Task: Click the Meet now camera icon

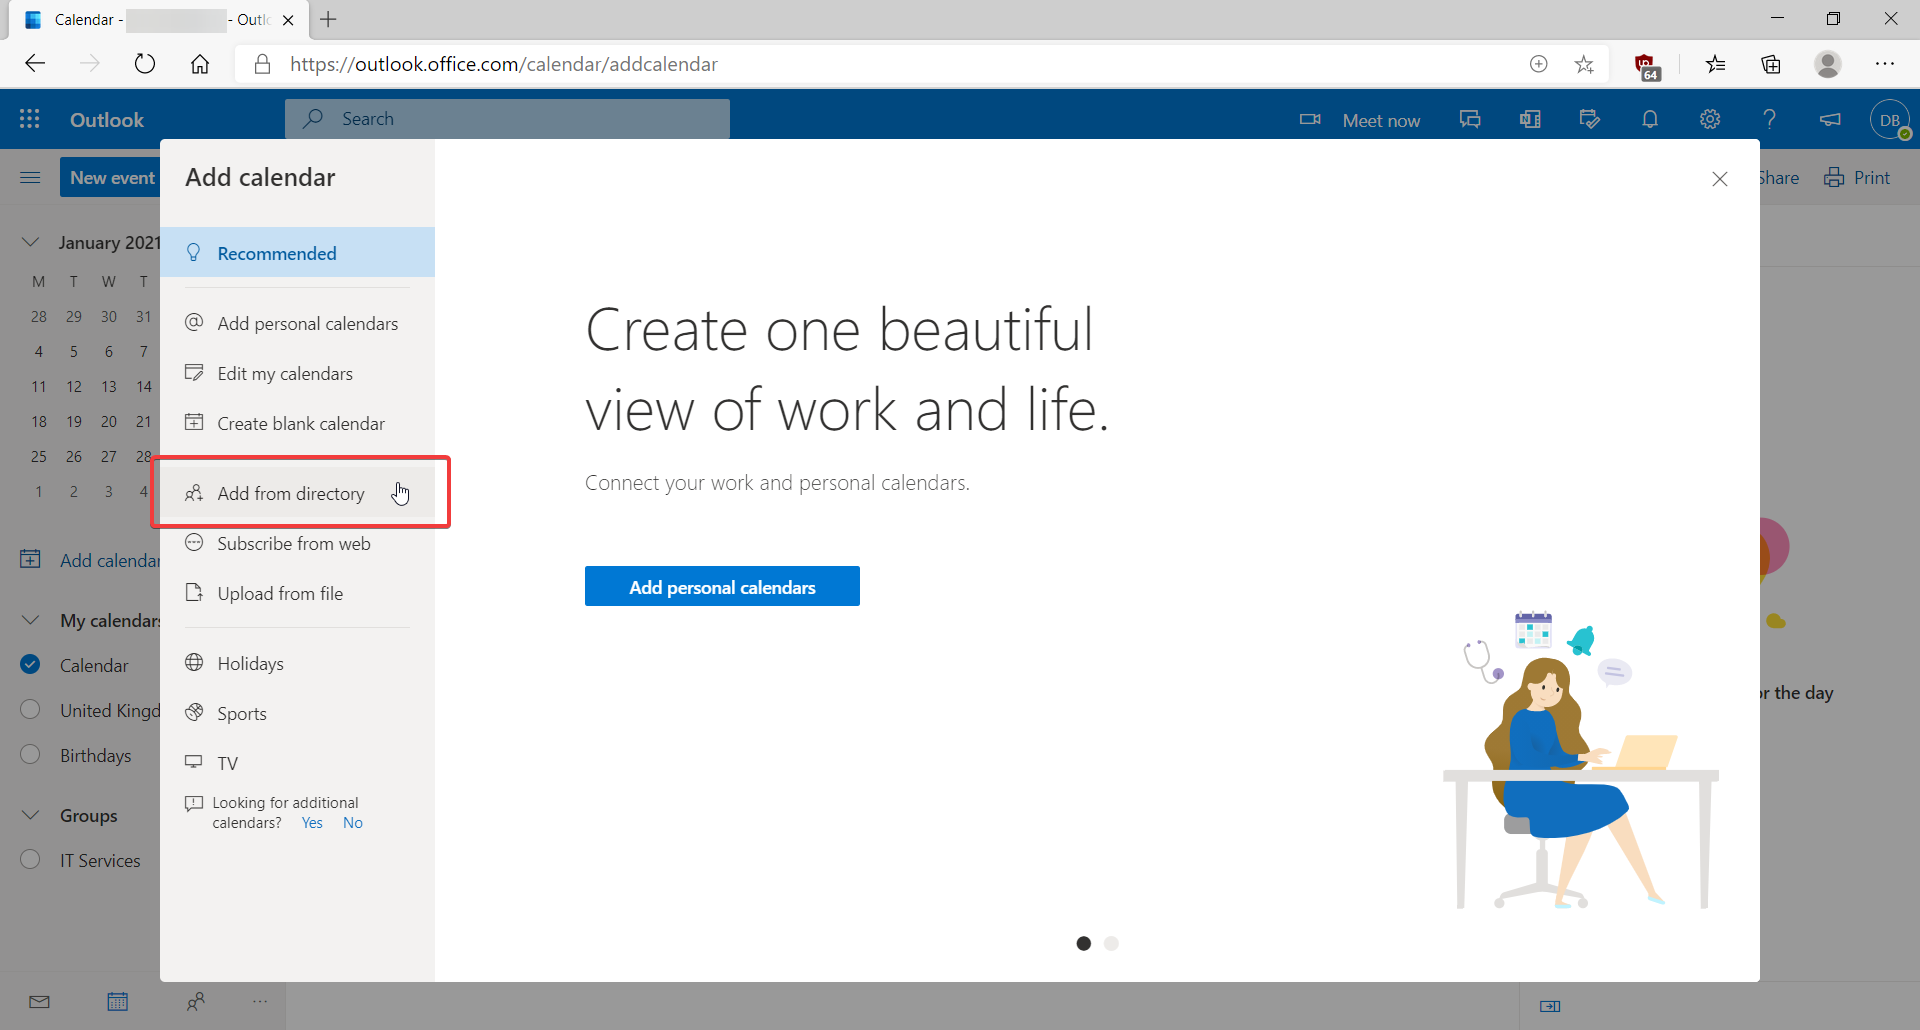Action: (x=1310, y=119)
